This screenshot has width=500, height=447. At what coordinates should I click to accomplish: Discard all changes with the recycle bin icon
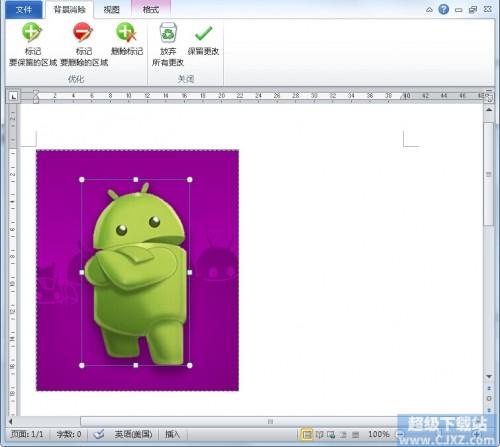coord(168,44)
